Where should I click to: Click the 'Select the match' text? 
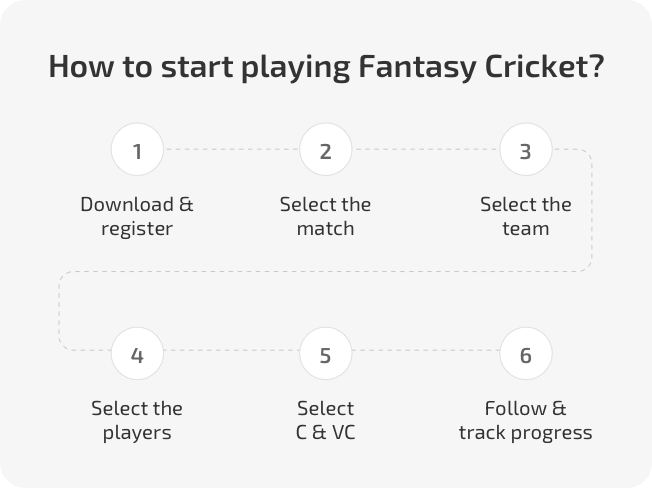[x=326, y=217]
